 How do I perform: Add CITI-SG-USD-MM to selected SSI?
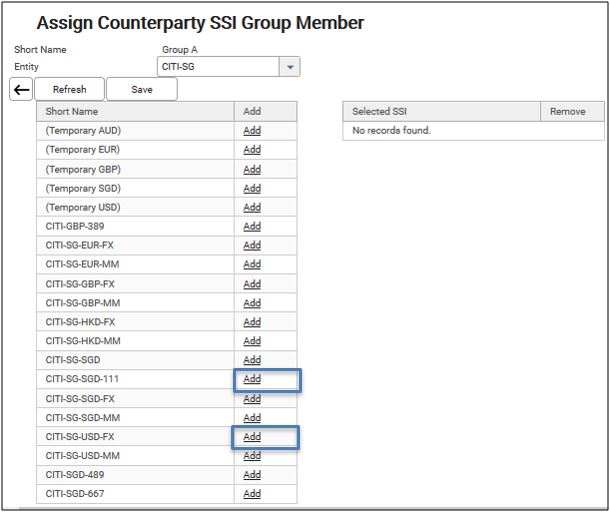coord(252,456)
